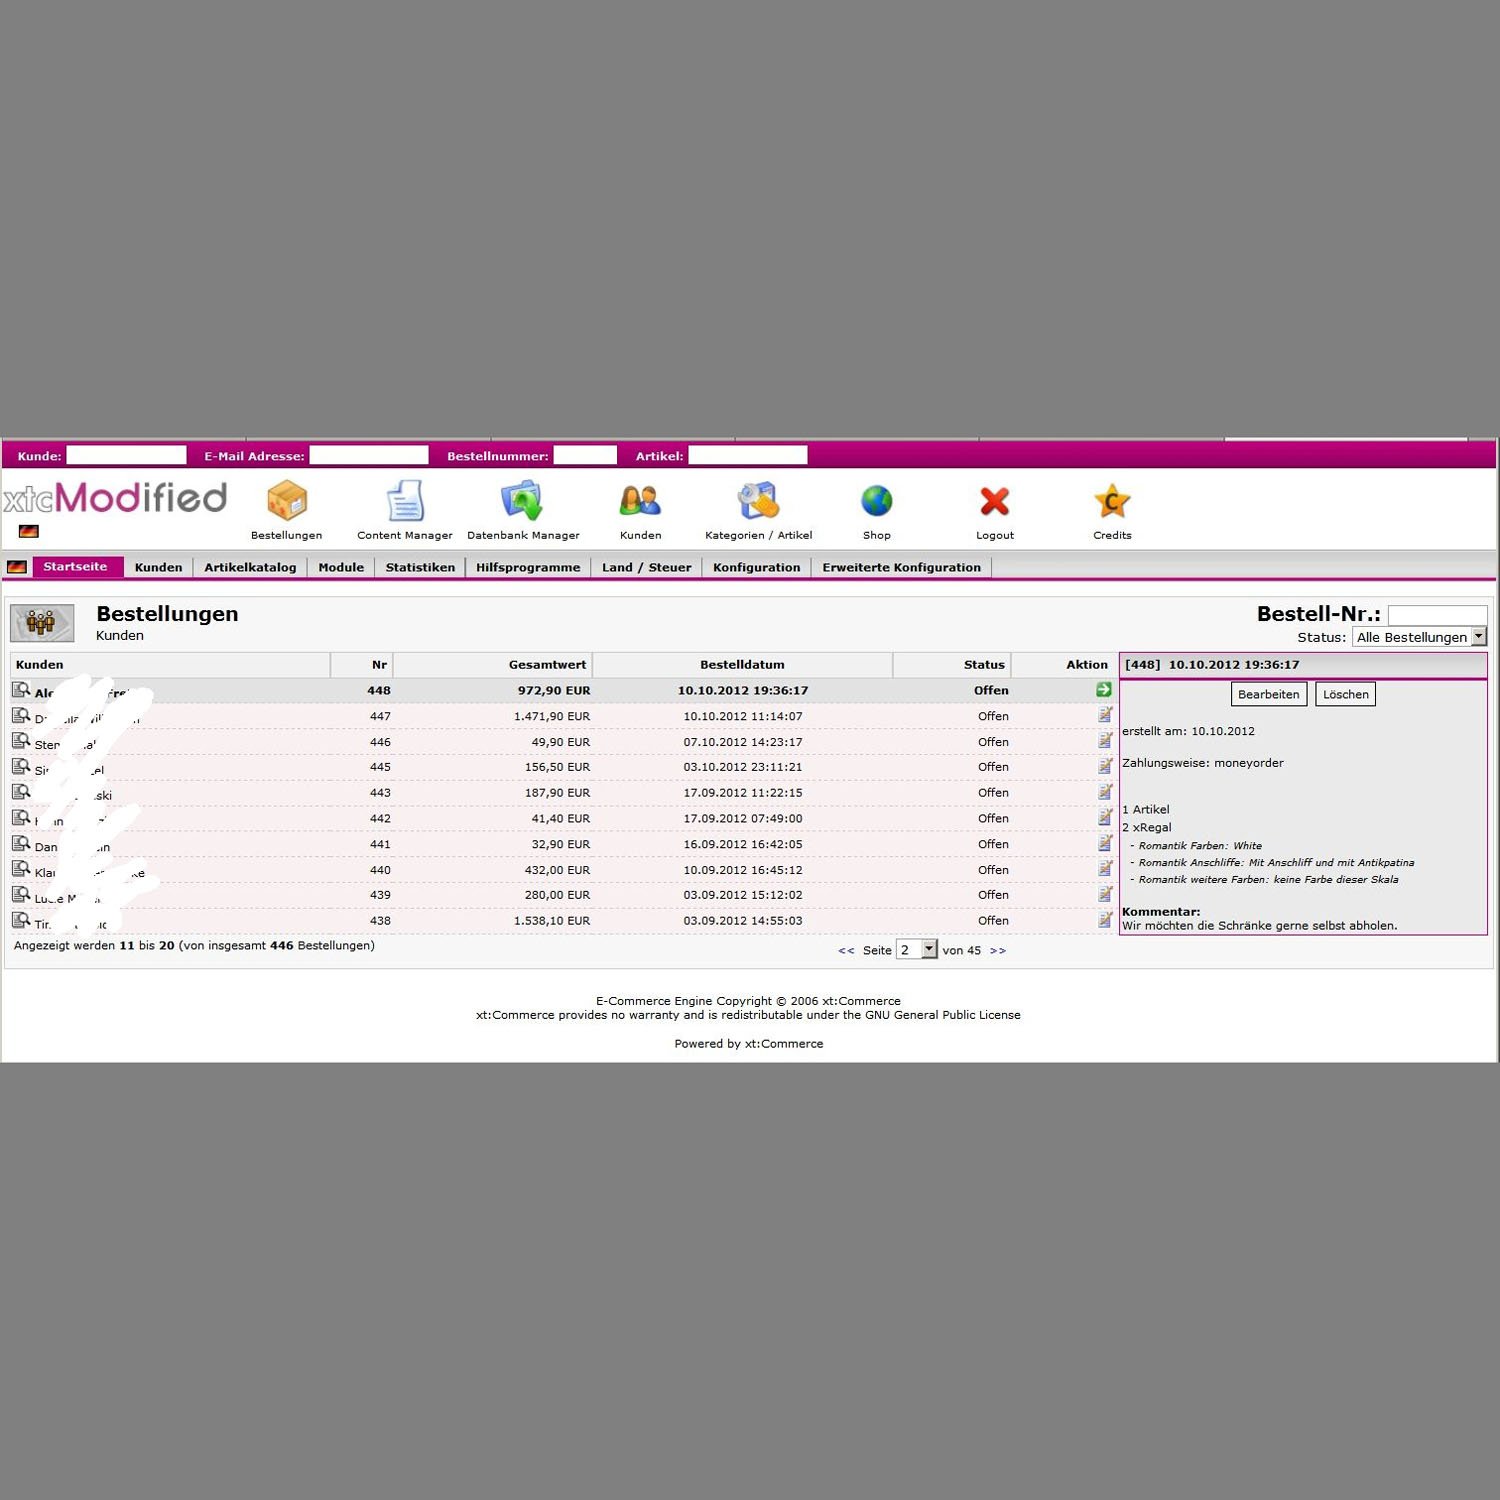This screenshot has width=1500, height=1500.
Task: Click the 156,50 EUR amount
Action: 557,767
